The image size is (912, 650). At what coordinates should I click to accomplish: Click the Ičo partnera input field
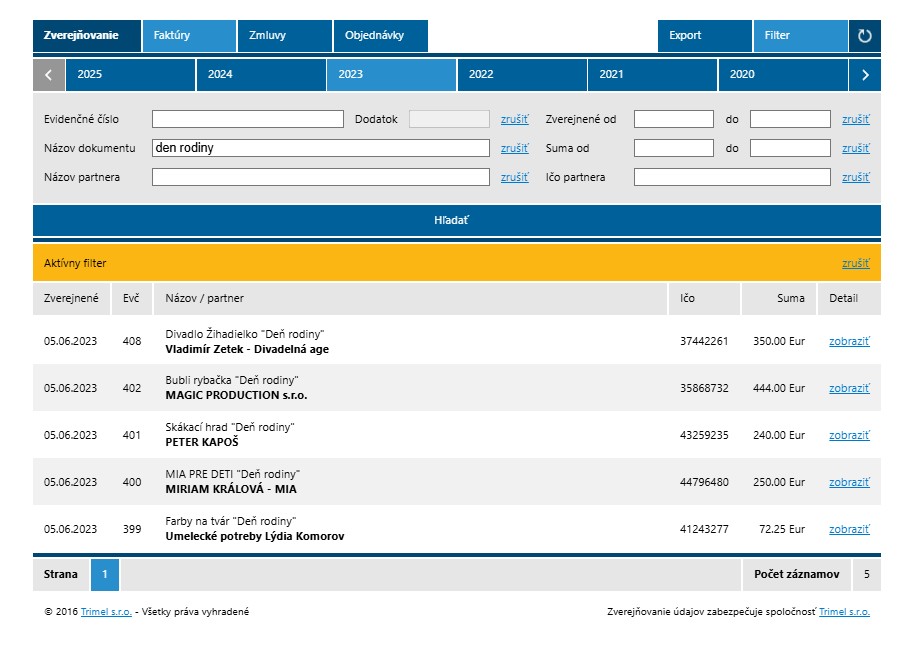click(x=732, y=177)
